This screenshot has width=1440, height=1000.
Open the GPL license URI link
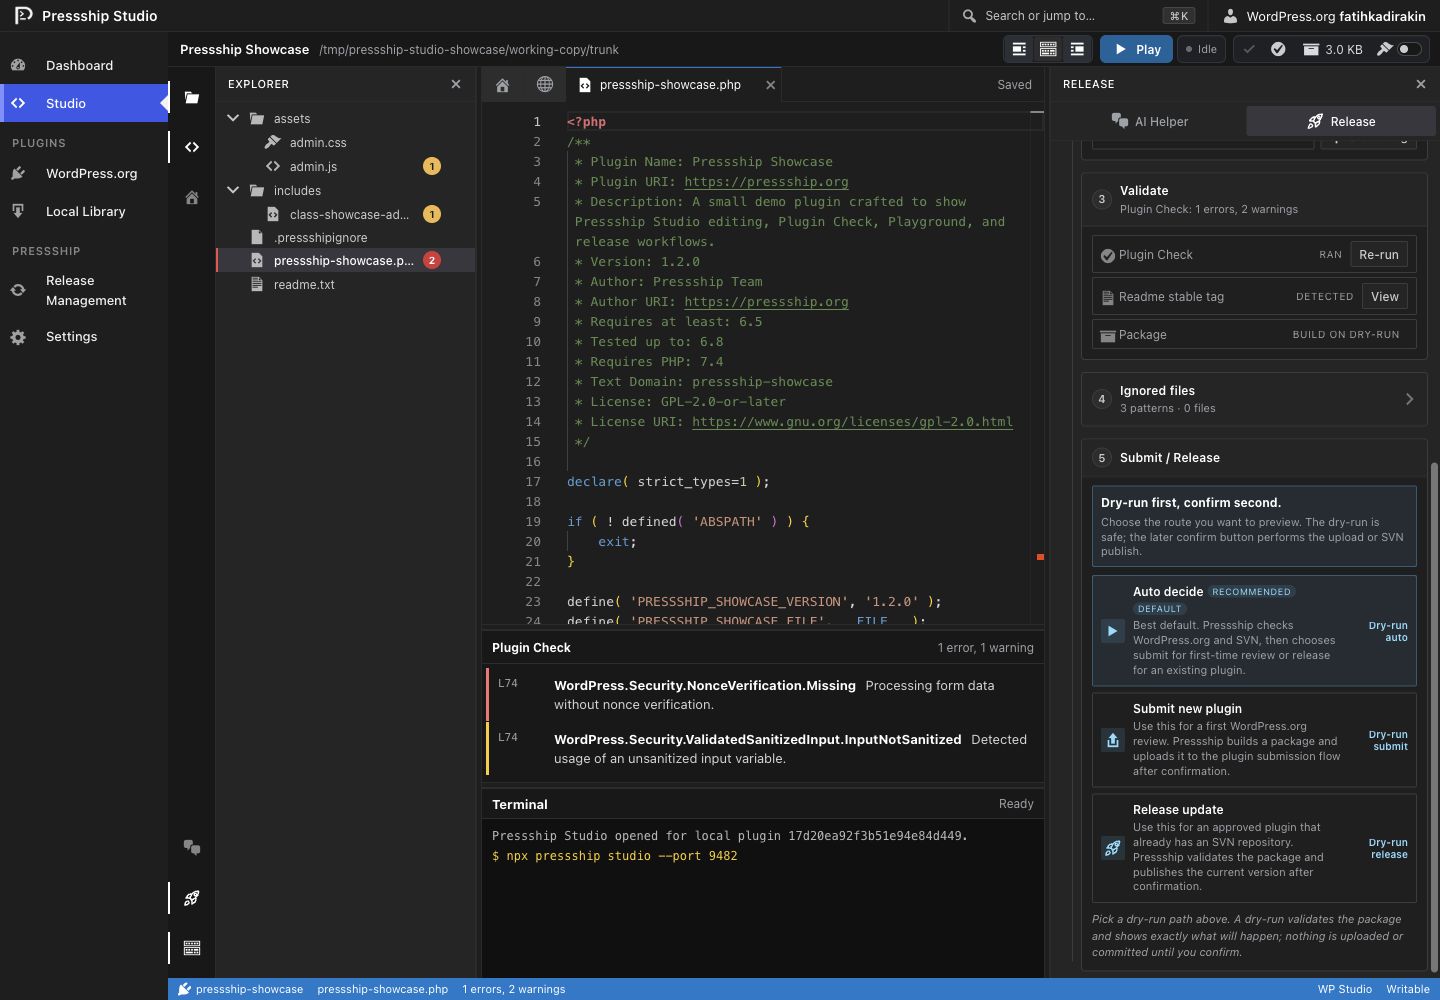pyautogui.click(x=852, y=422)
